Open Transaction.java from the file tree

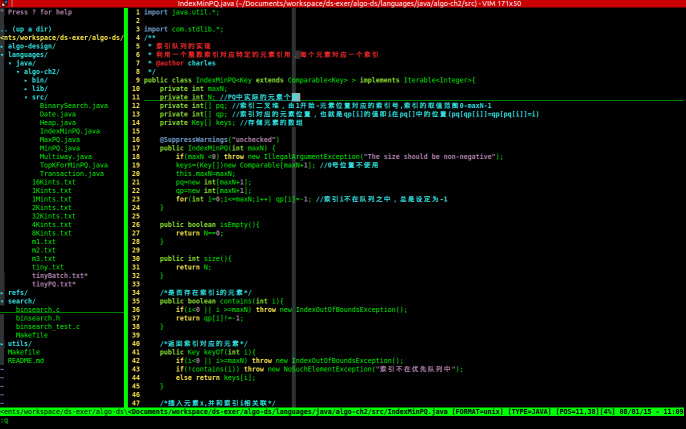pos(72,174)
